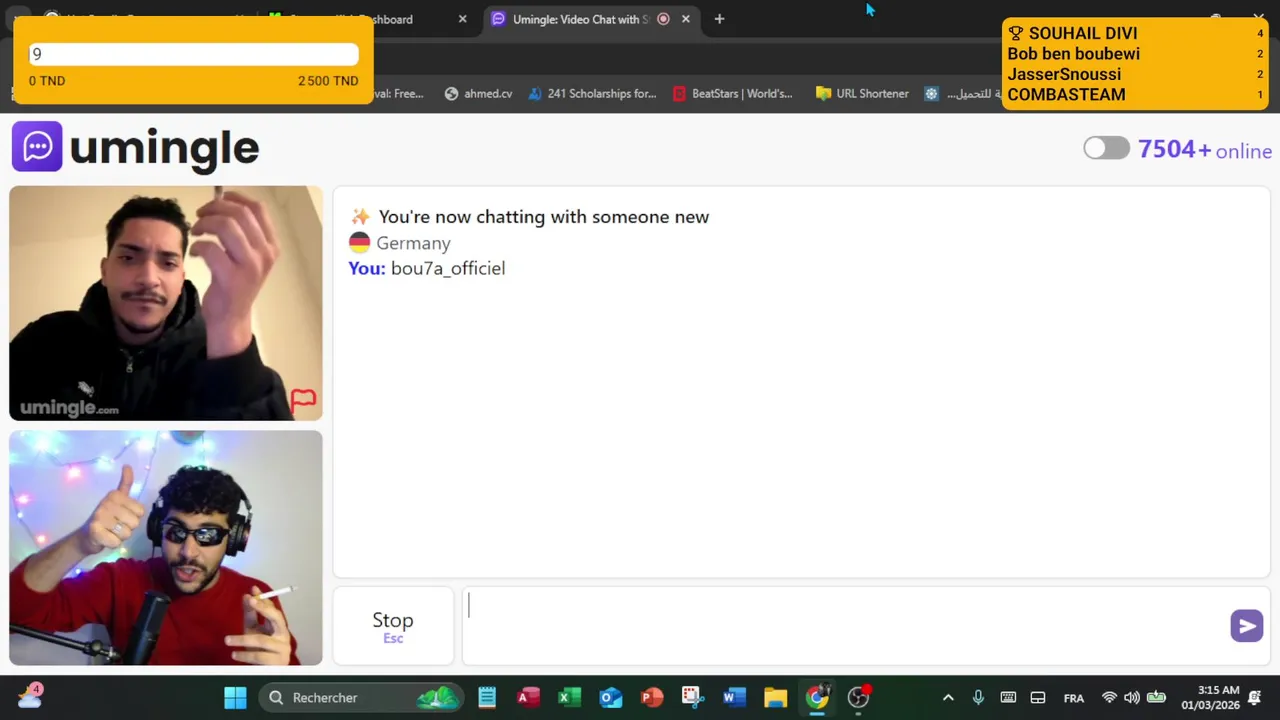Click the stranger's video feed
The image size is (1280, 720).
[166, 303]
